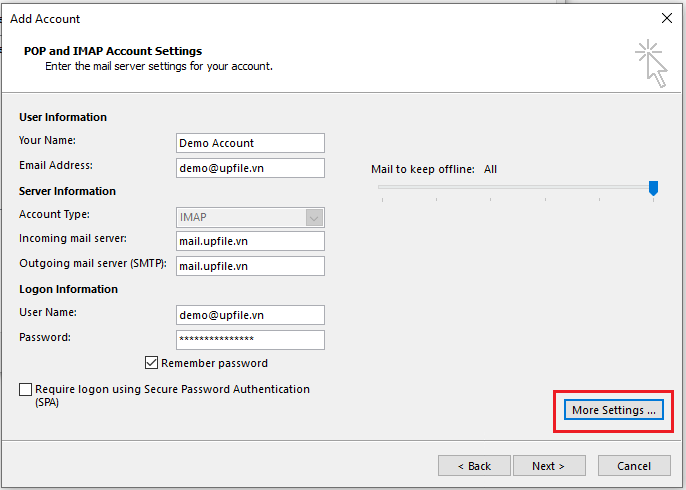Click the left end of offline mail slider track
Viewport: 686px width, 490px height.
[x=381, y=187]
